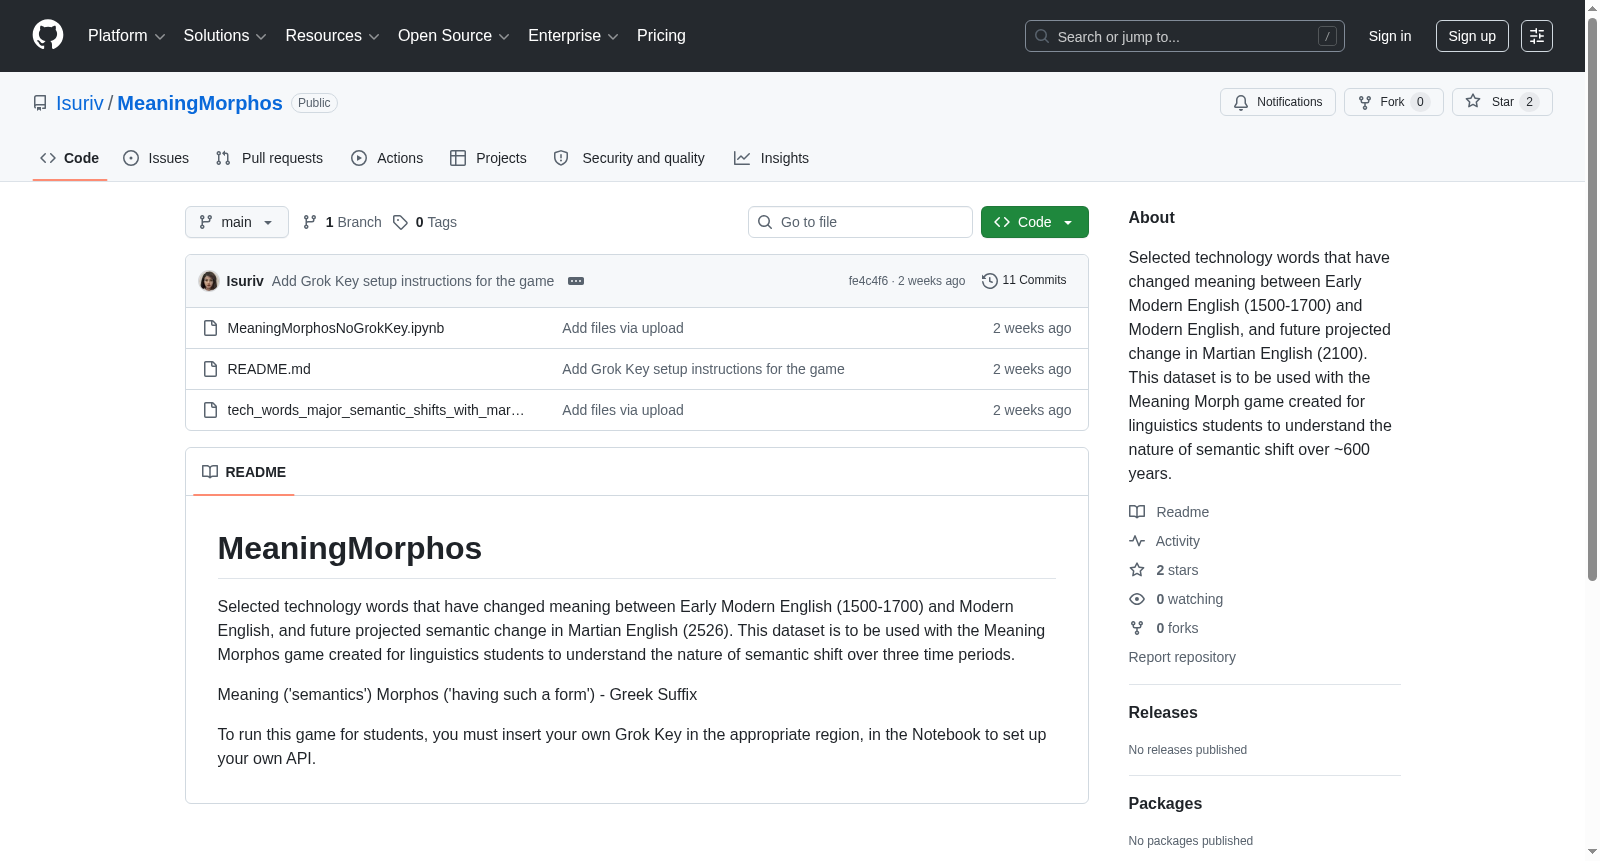Open latest commit message about Grok Key
Viewport: 1600px width, 861px height.
413,281
